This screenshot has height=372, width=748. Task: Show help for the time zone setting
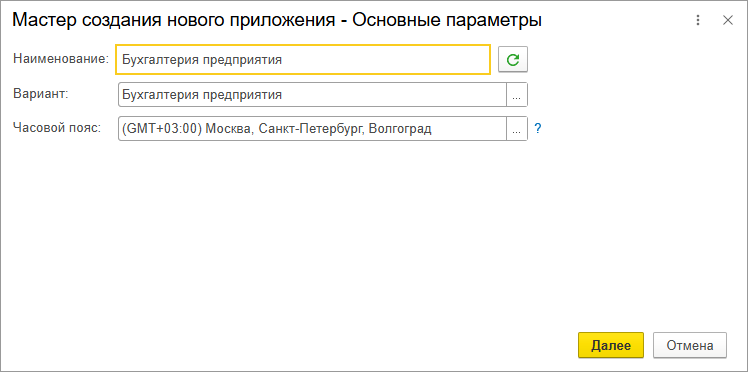(538, 129)
